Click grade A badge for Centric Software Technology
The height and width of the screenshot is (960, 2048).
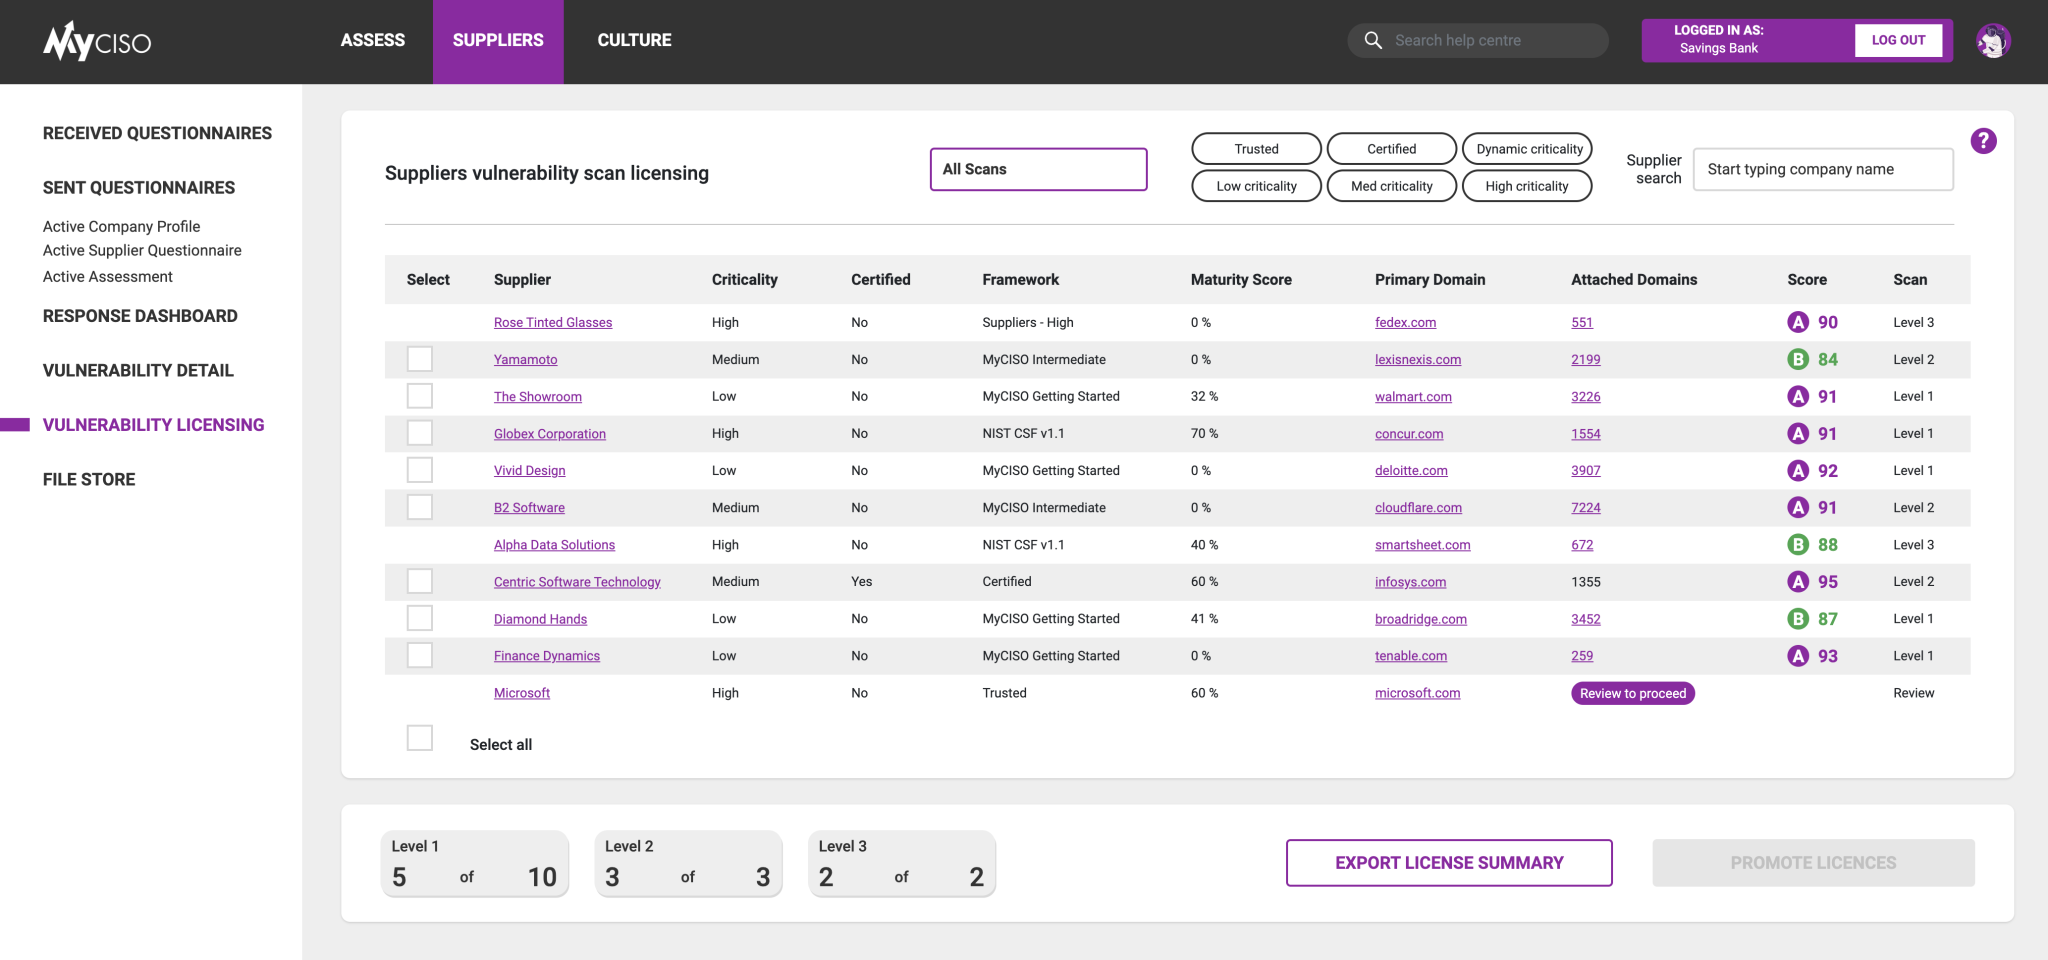pyautogui.click(x=1797, y=581)
